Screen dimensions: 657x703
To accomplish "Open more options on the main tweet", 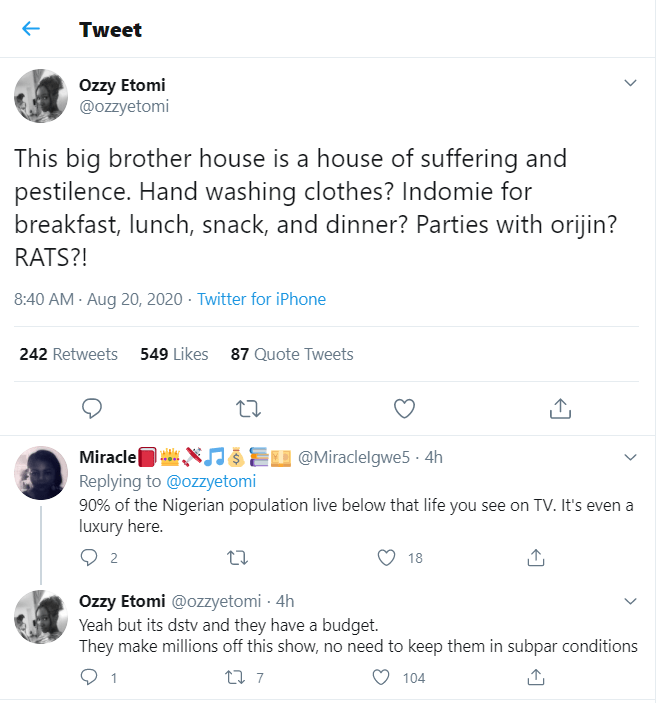I will click(630, 83).
